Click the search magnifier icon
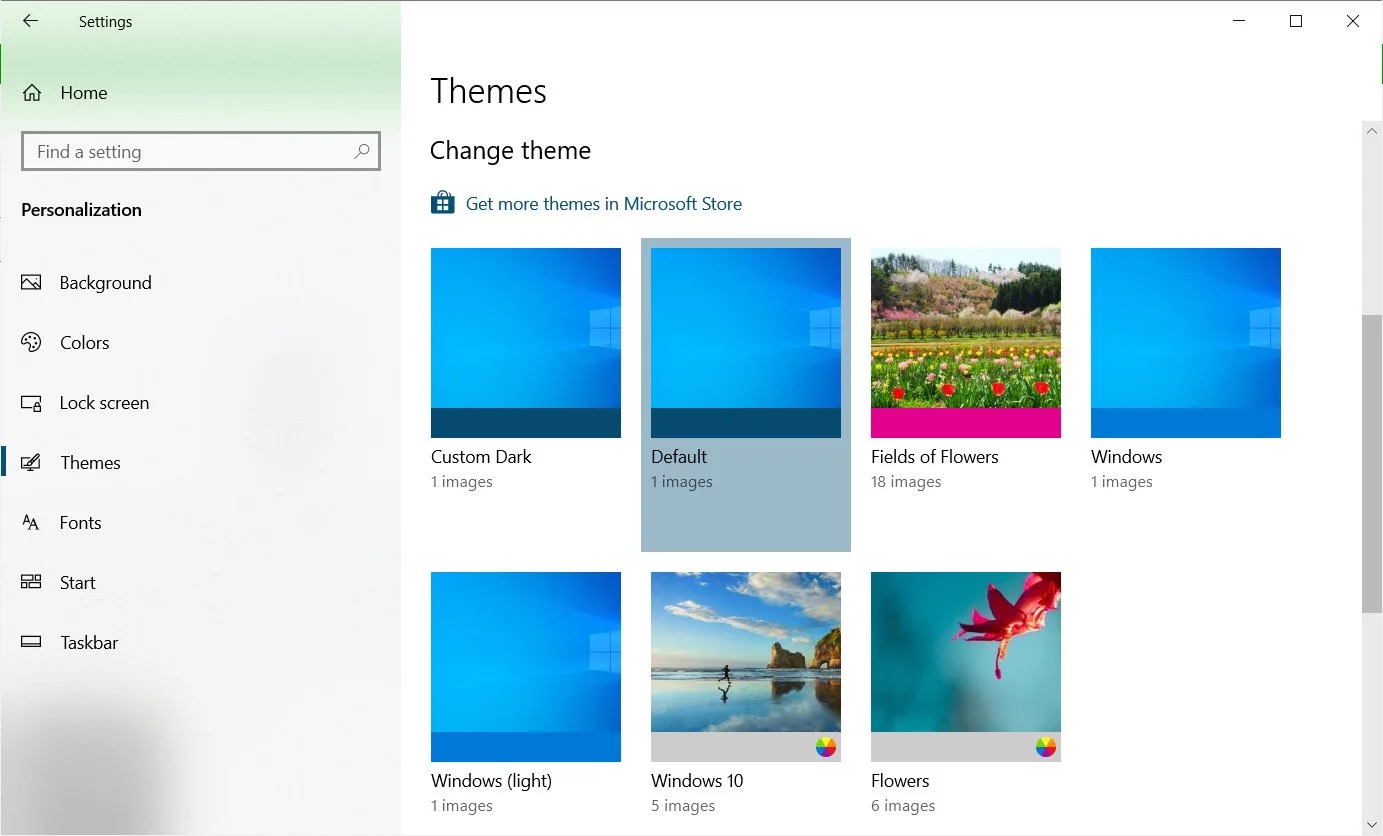The width and height of the screenshot is (1383, 836). [x=362, y=151]
